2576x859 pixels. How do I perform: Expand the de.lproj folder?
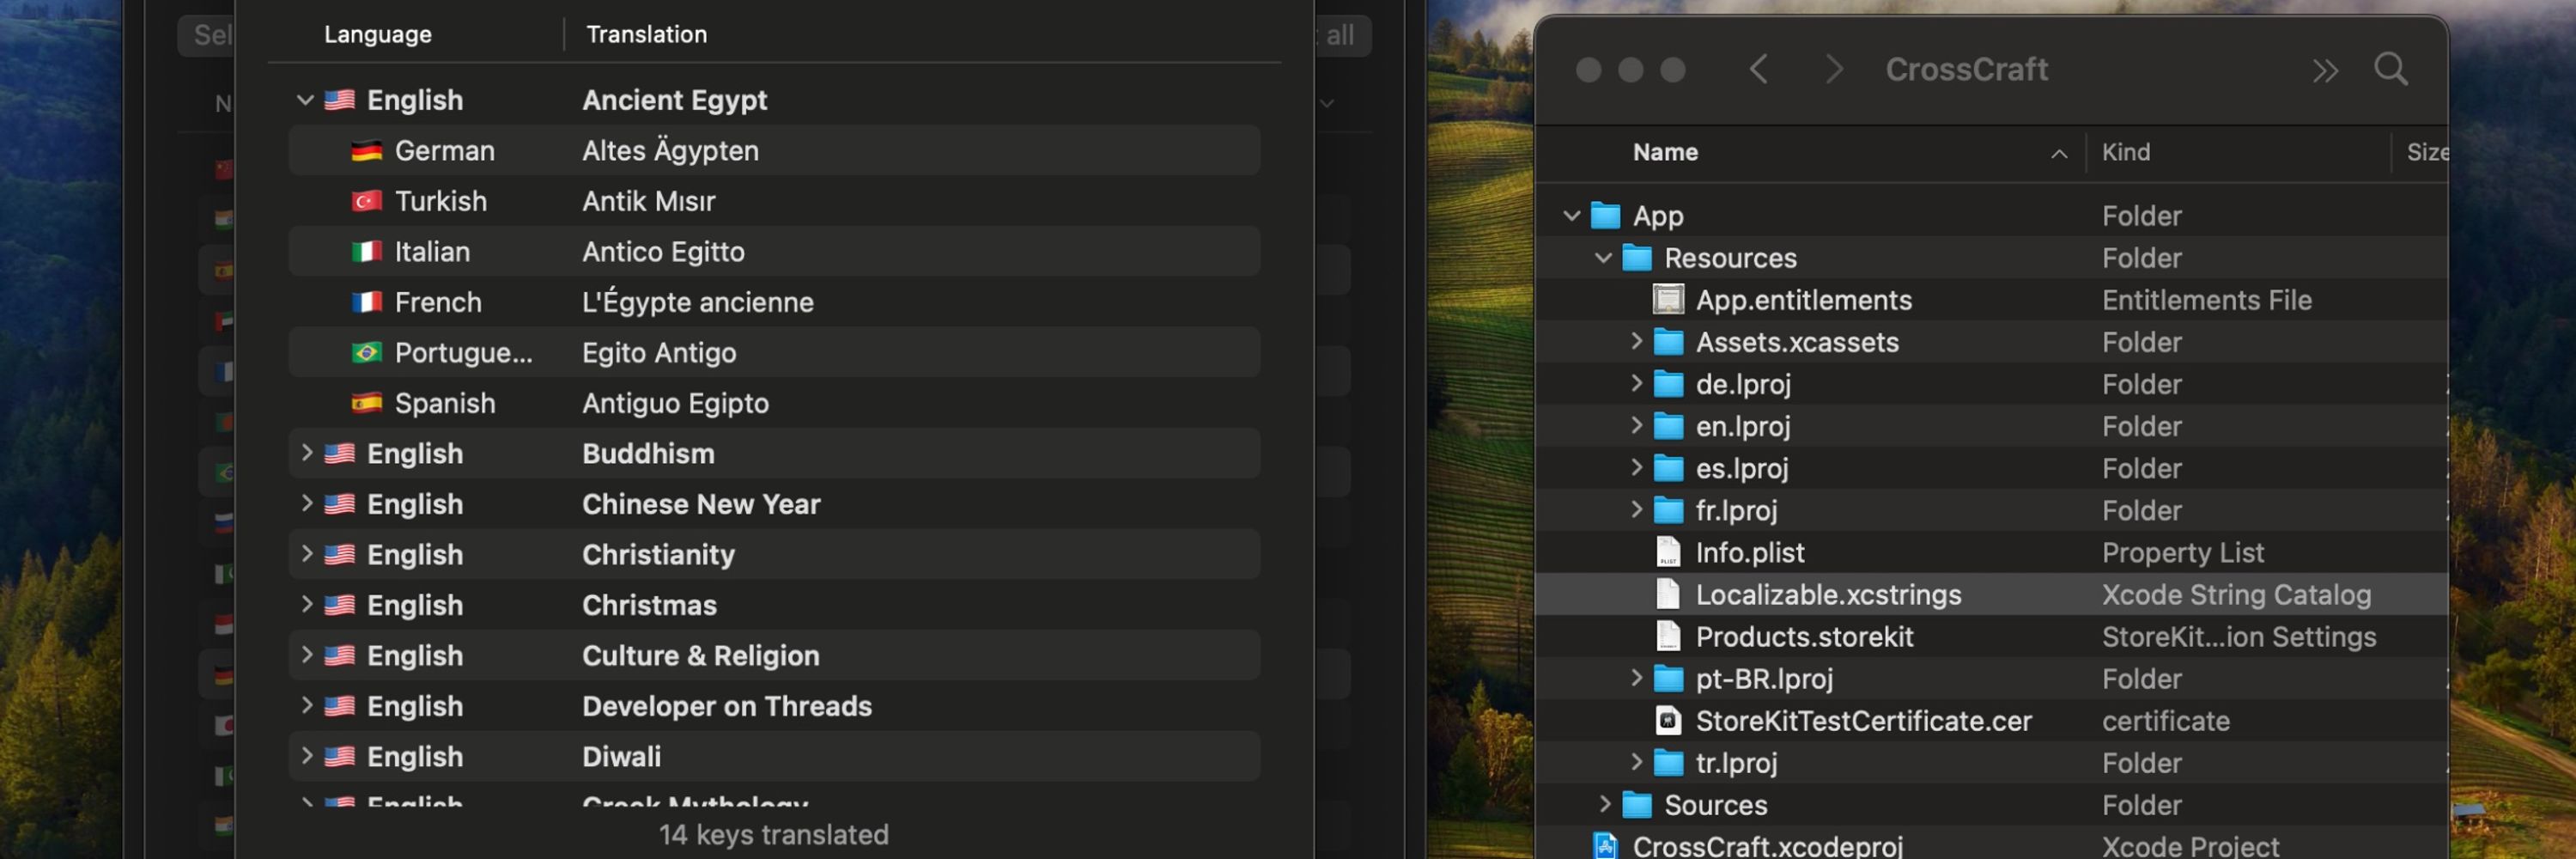point(1636,384)
